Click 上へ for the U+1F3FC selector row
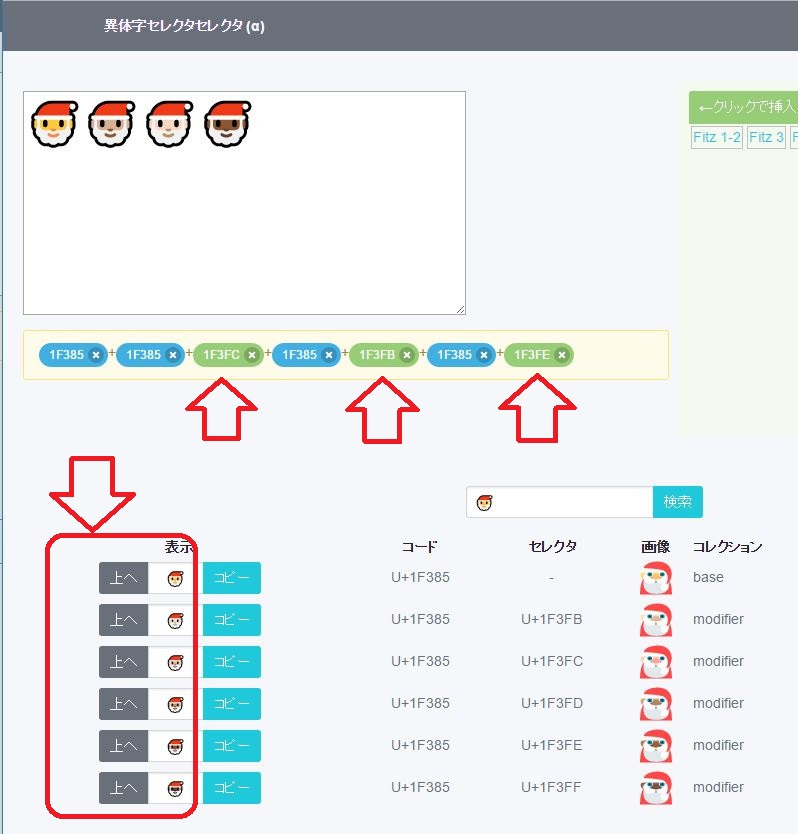The width and height of the screenshot is (798, 834). pyautogui.click(x=123, y=662)
